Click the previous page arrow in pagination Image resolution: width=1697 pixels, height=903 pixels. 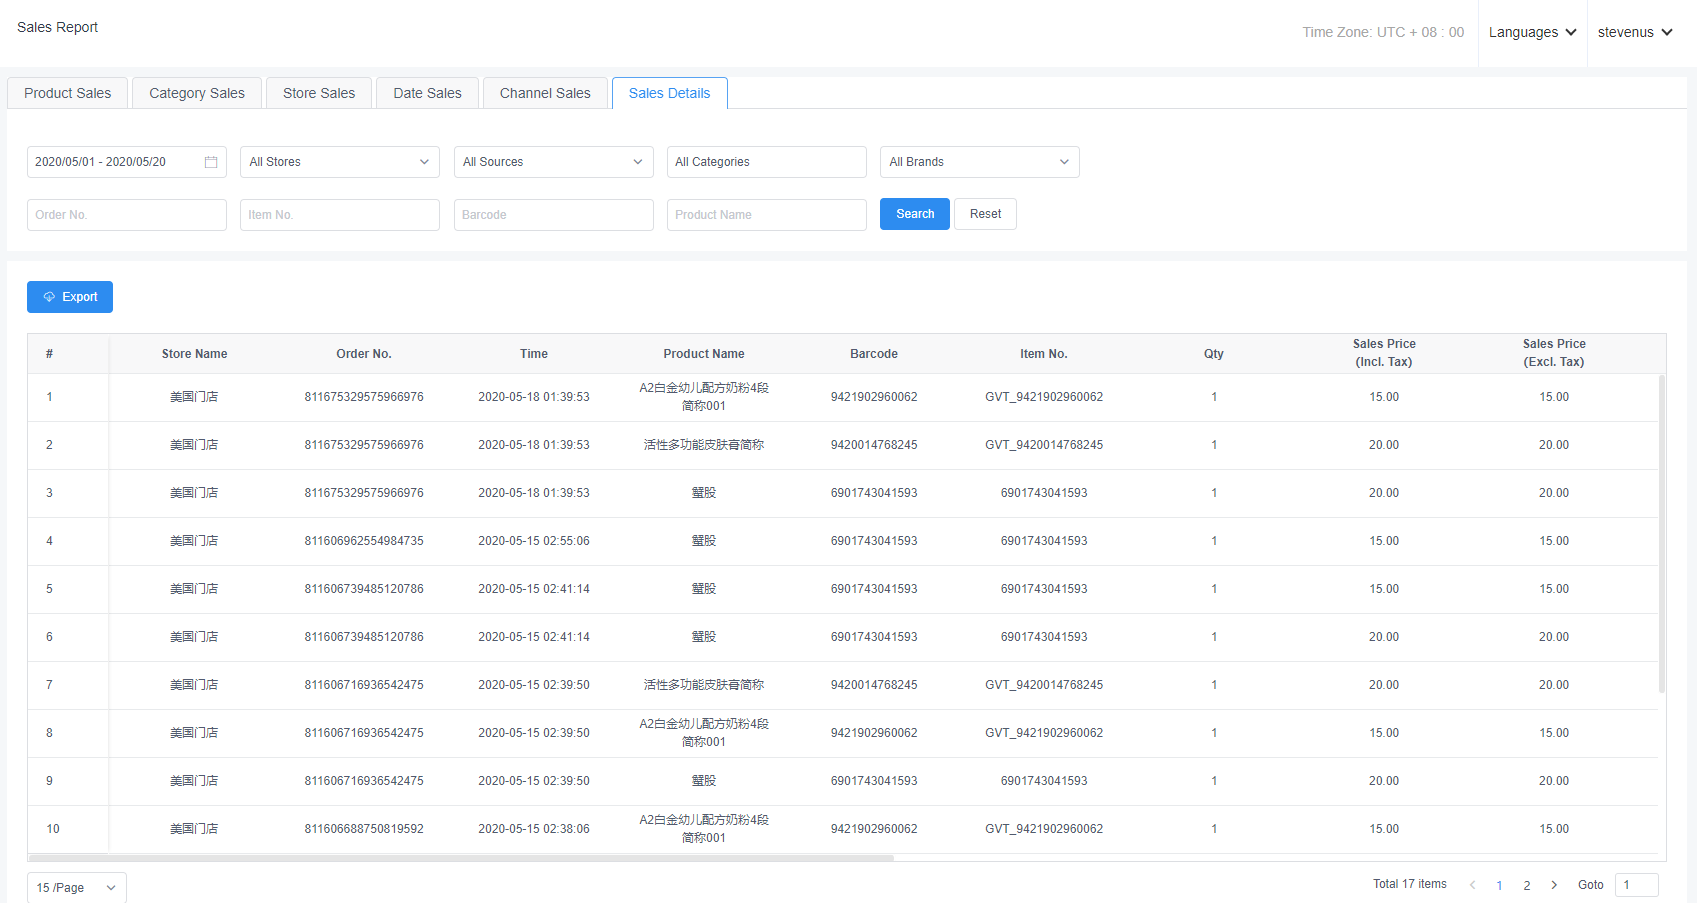pos(1472,885)
